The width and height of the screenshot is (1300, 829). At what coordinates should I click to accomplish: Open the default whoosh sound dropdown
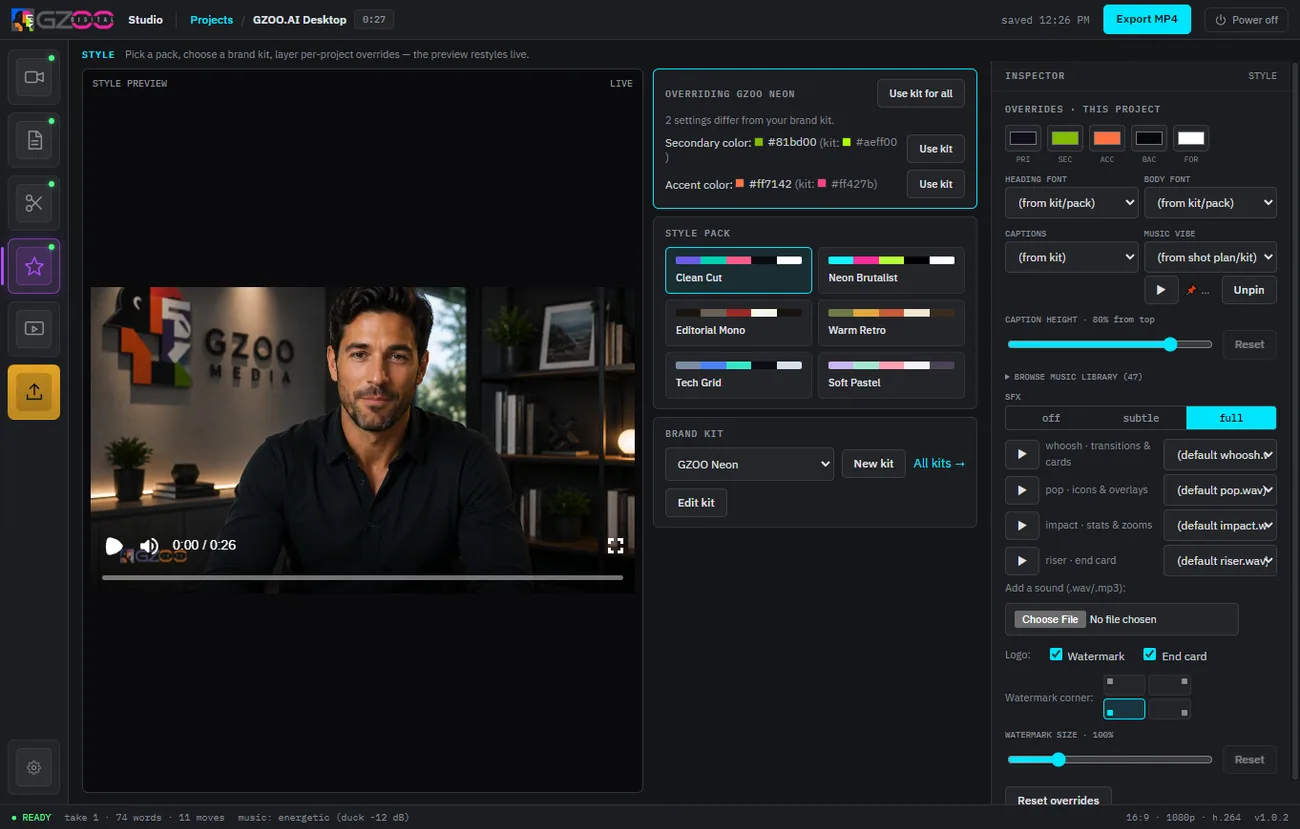pyautogui.click(x=1220, y=455)
